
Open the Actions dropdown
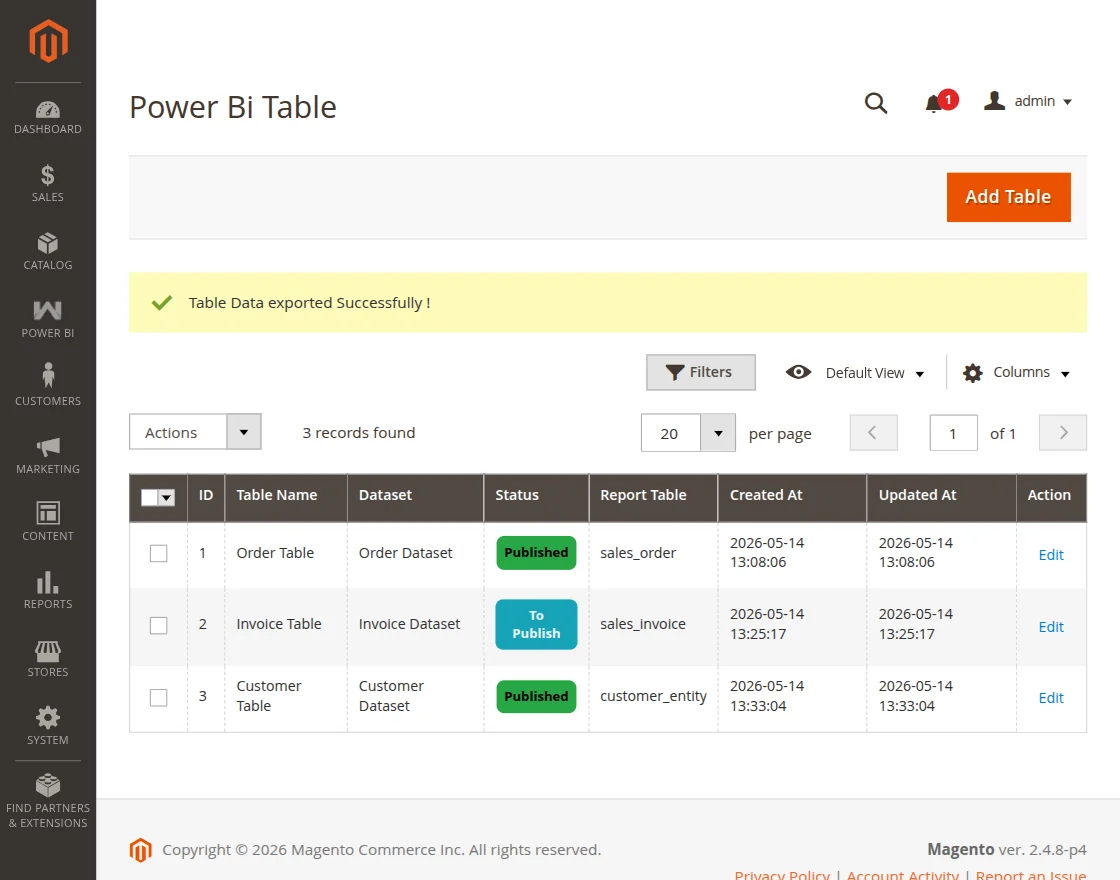tap(195, 432)
